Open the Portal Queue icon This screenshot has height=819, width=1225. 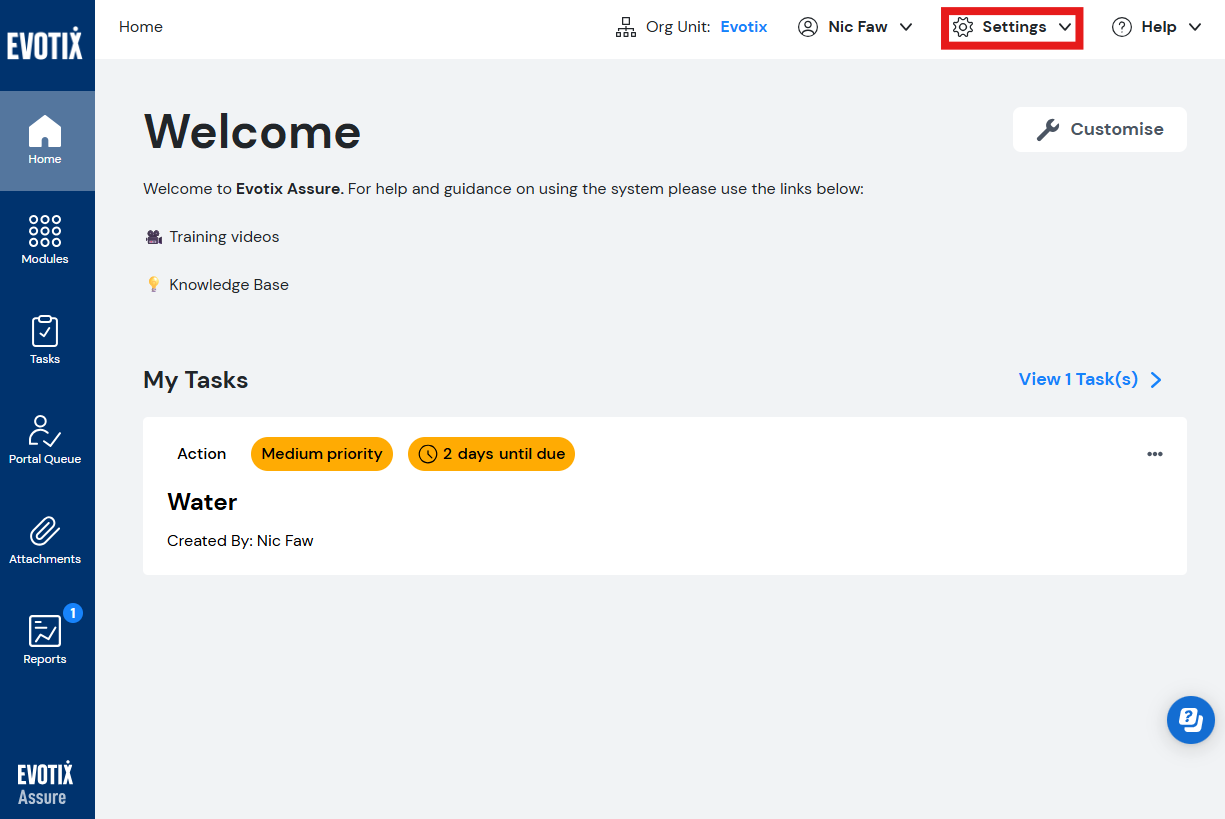pyautogui.click(x=45, y=430)
